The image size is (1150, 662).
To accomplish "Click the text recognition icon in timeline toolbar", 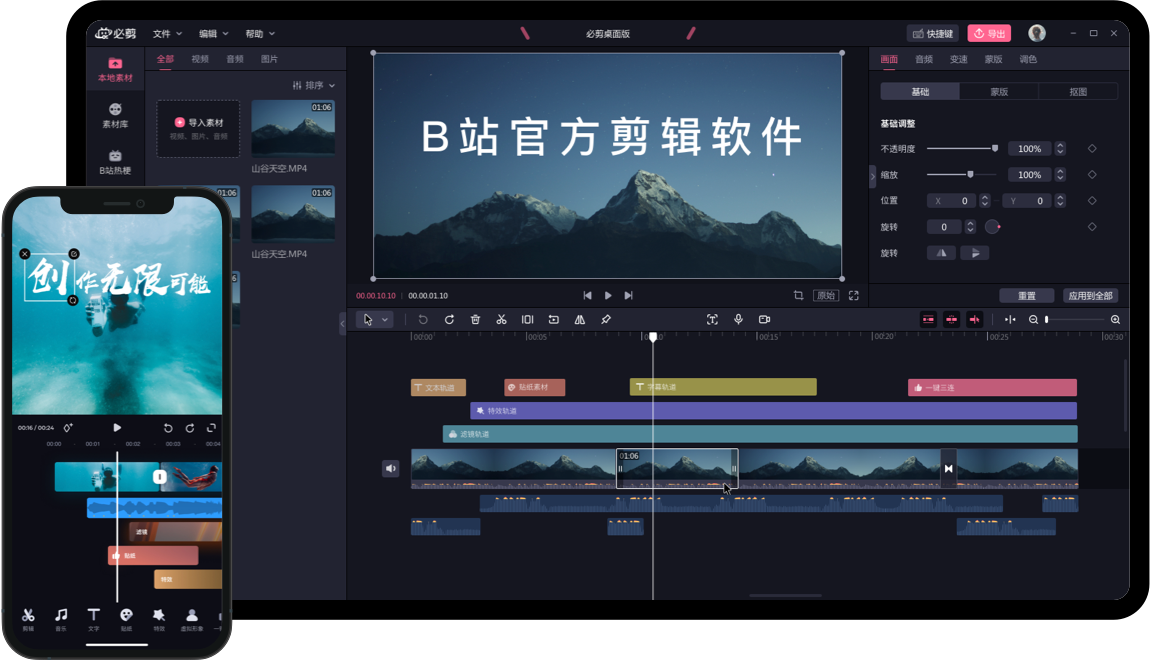I will coord(712,319).
